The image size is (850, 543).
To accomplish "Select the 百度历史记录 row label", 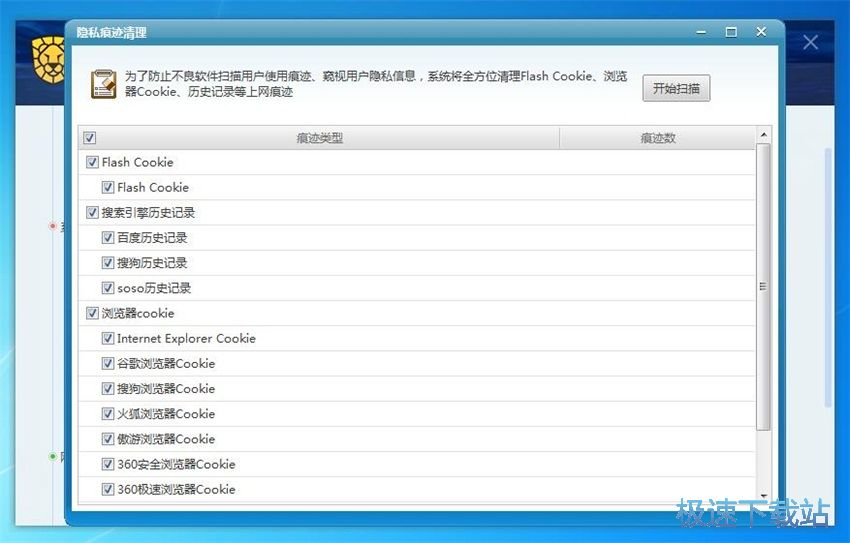I will click(x=152, y=238).
